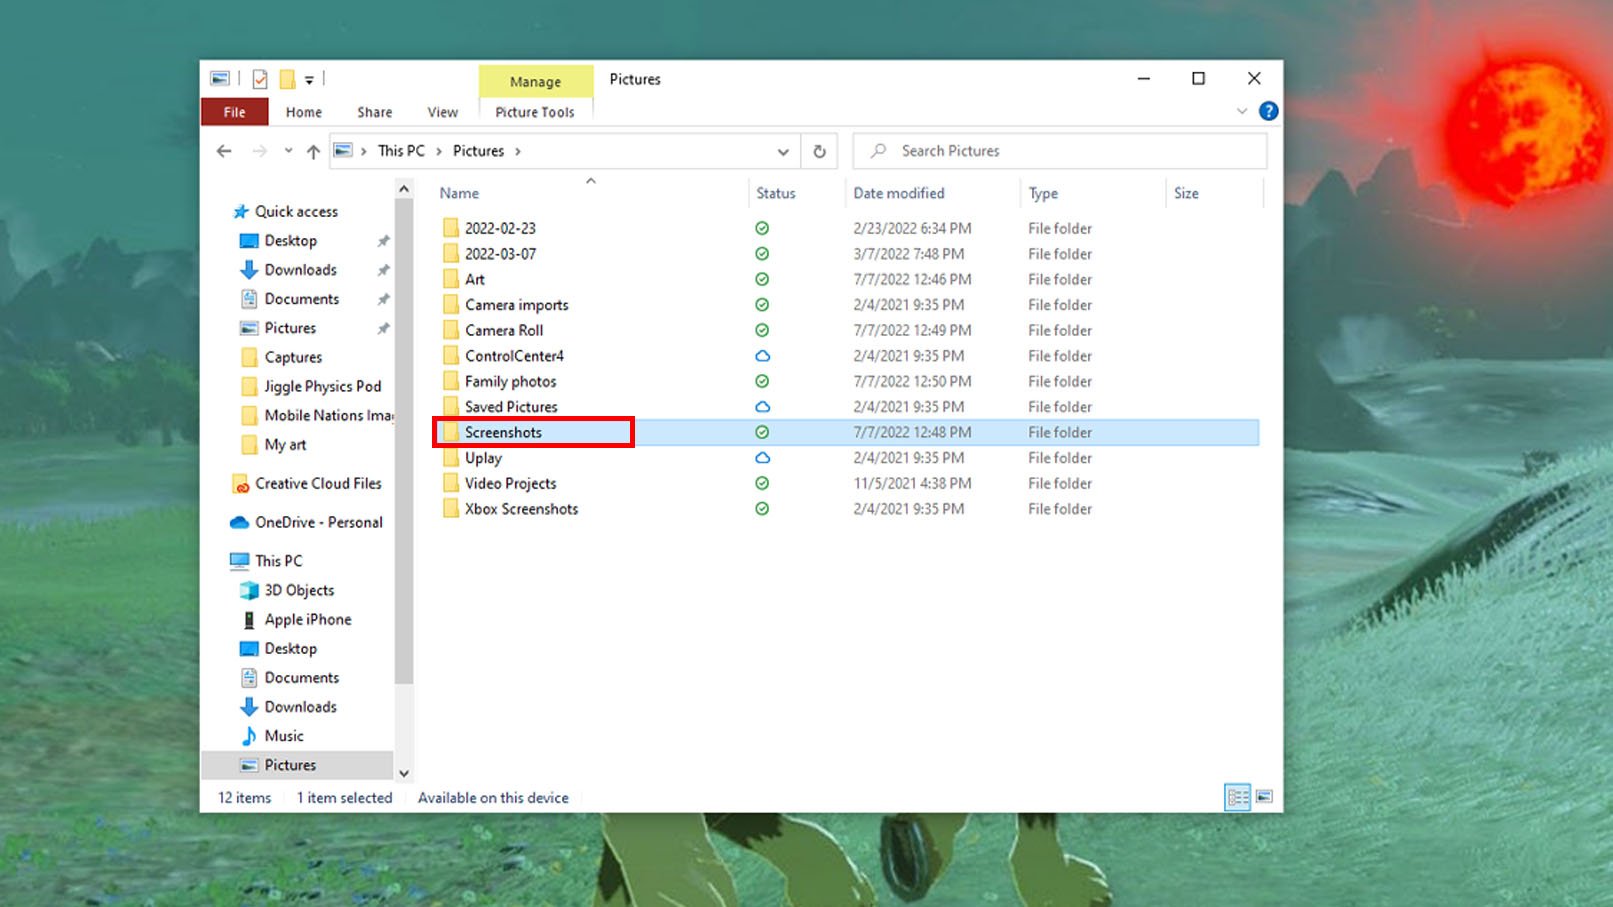Open Creative Cloud Files in sidebar
Viewport: 1613px width, 907px height.
pyautogui.click(x=317, y=483)
